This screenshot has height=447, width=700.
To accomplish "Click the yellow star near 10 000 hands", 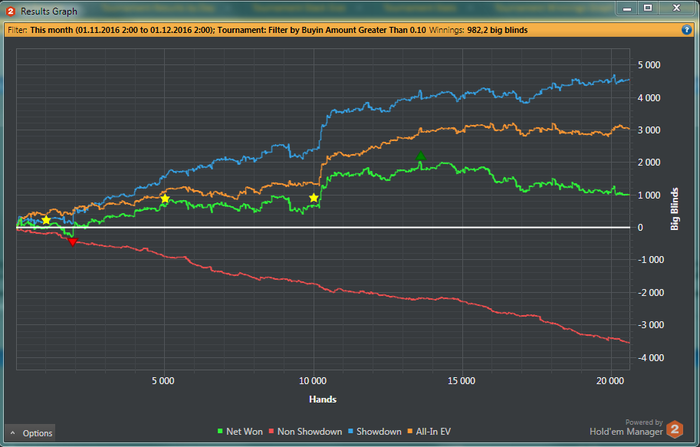I will coord(314,198).
